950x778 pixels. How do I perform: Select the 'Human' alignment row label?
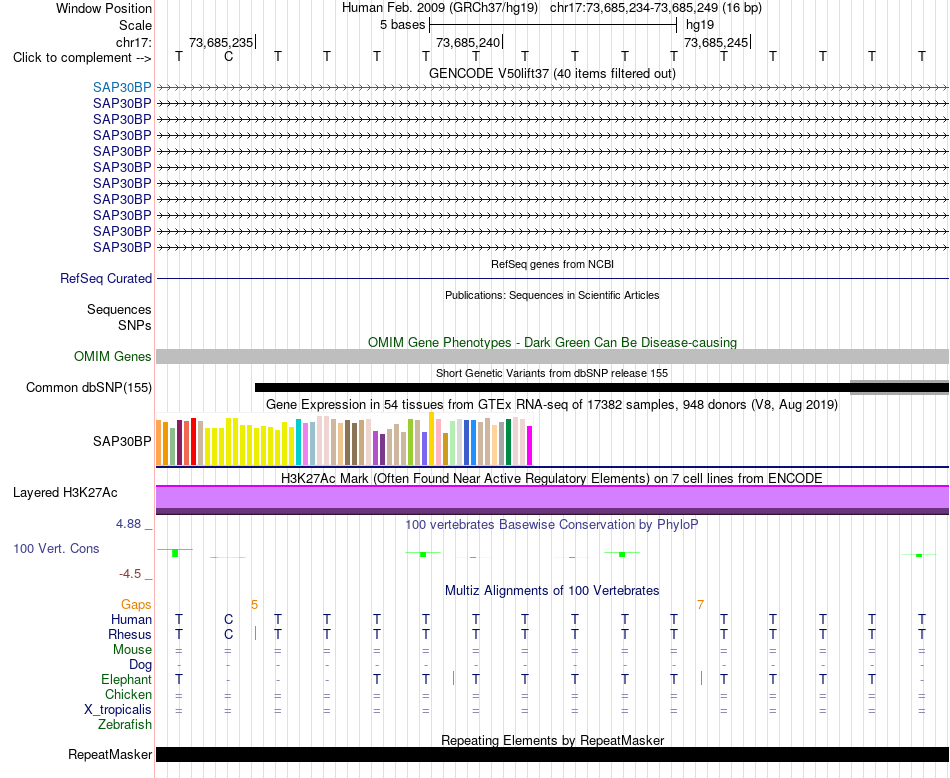131,619
